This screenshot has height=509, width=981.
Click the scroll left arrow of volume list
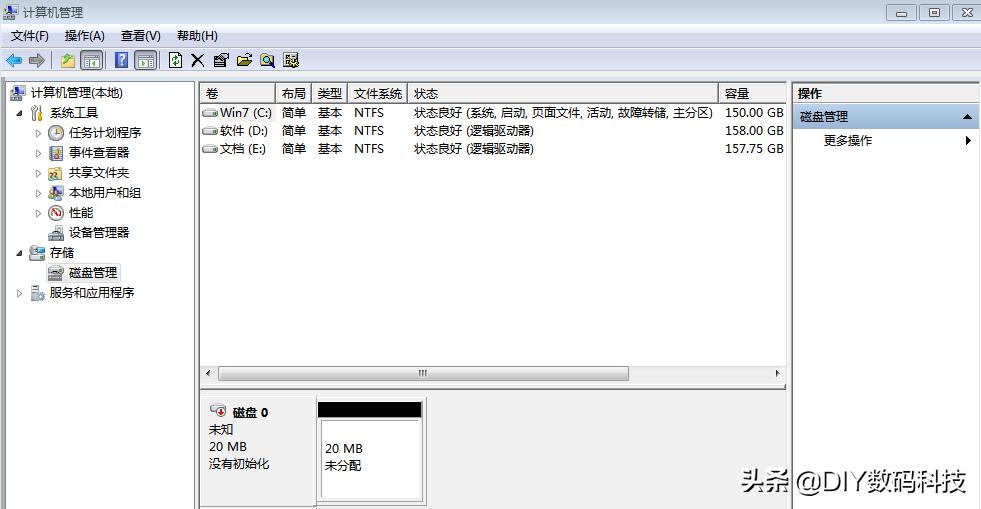[x=208, y=373]
